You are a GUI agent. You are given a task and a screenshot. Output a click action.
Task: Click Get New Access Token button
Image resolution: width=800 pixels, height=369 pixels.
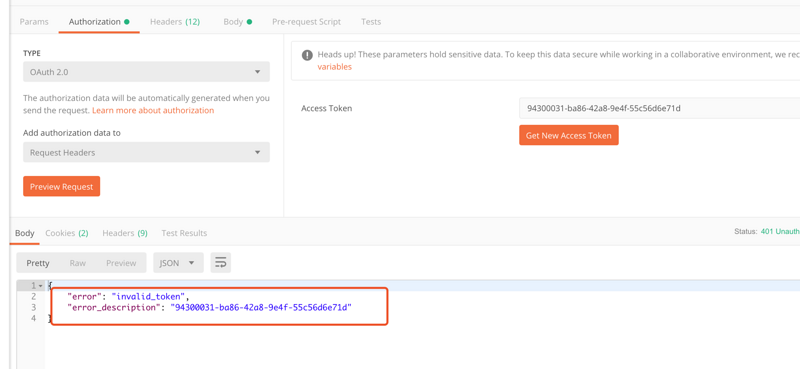point(569,135)
